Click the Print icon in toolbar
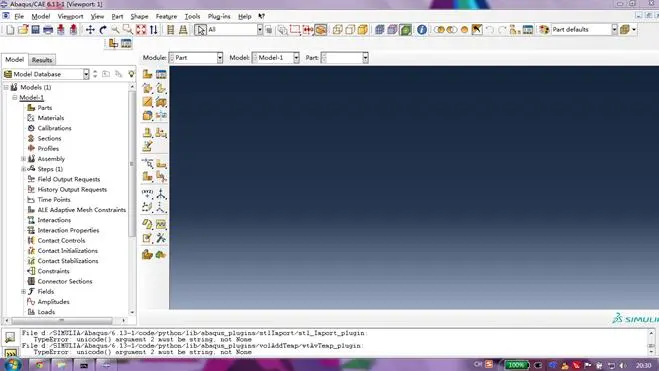 (48, 30)
